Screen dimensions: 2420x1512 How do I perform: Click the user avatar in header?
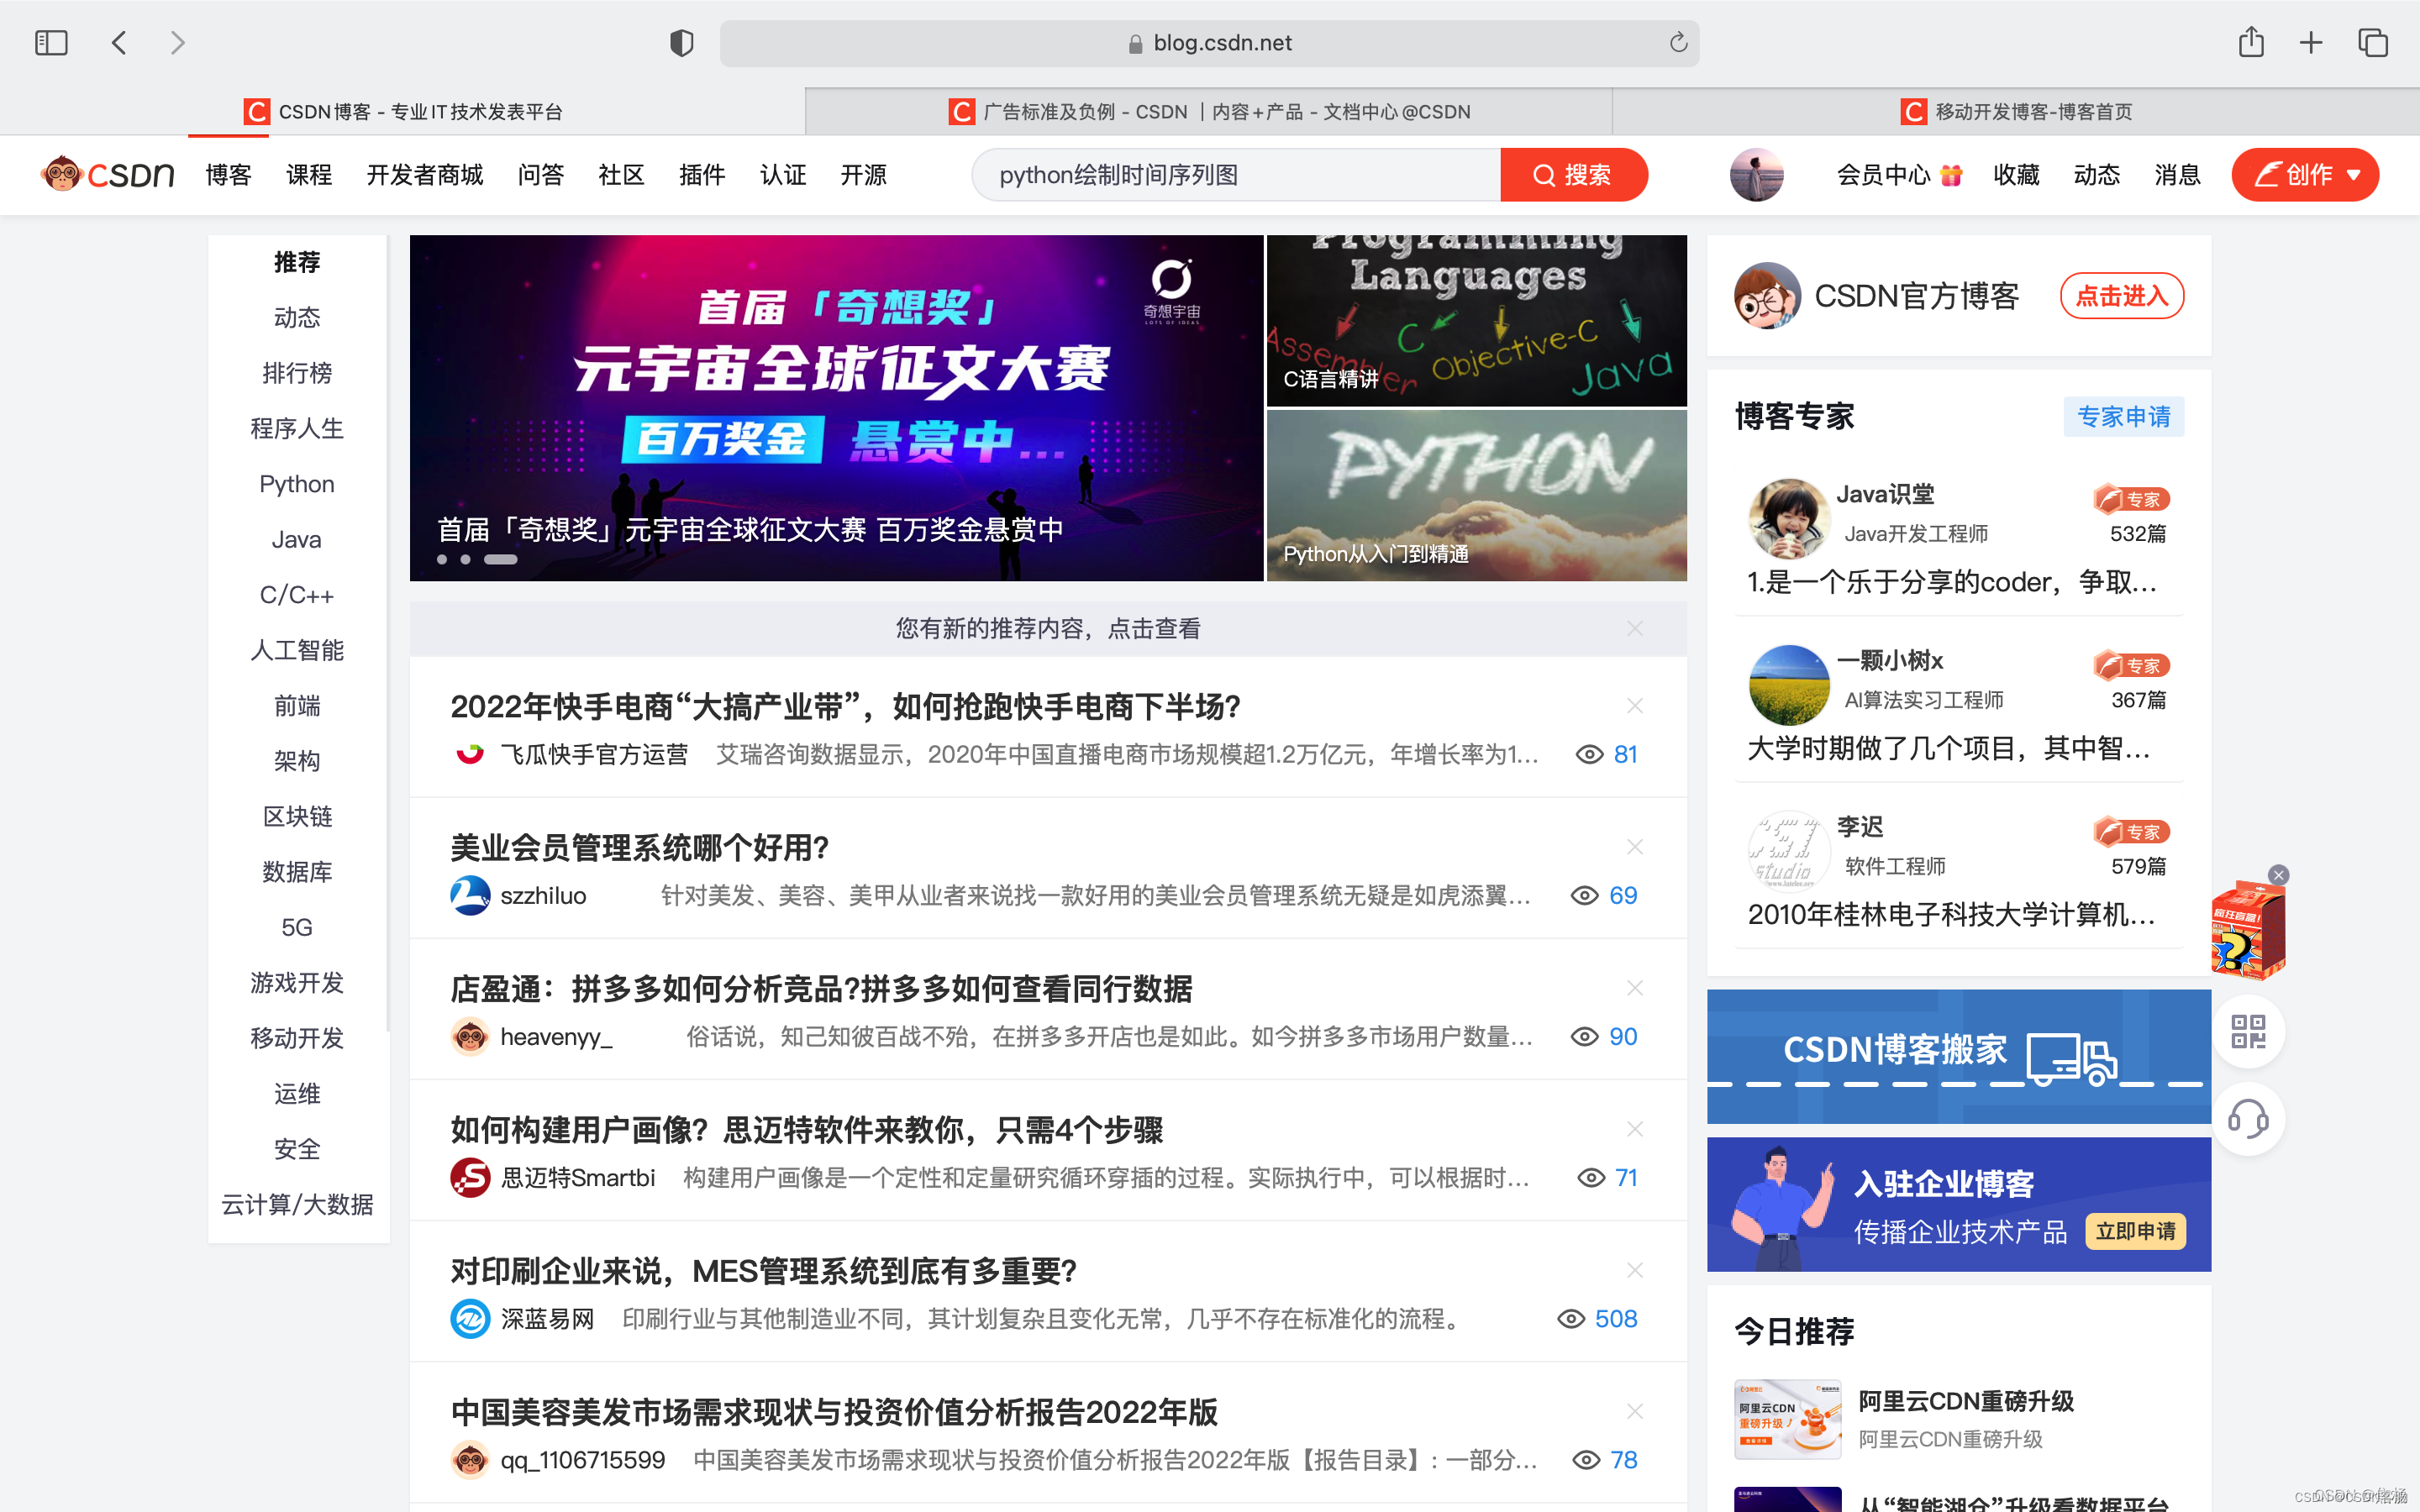click(x=1756, y=175)
